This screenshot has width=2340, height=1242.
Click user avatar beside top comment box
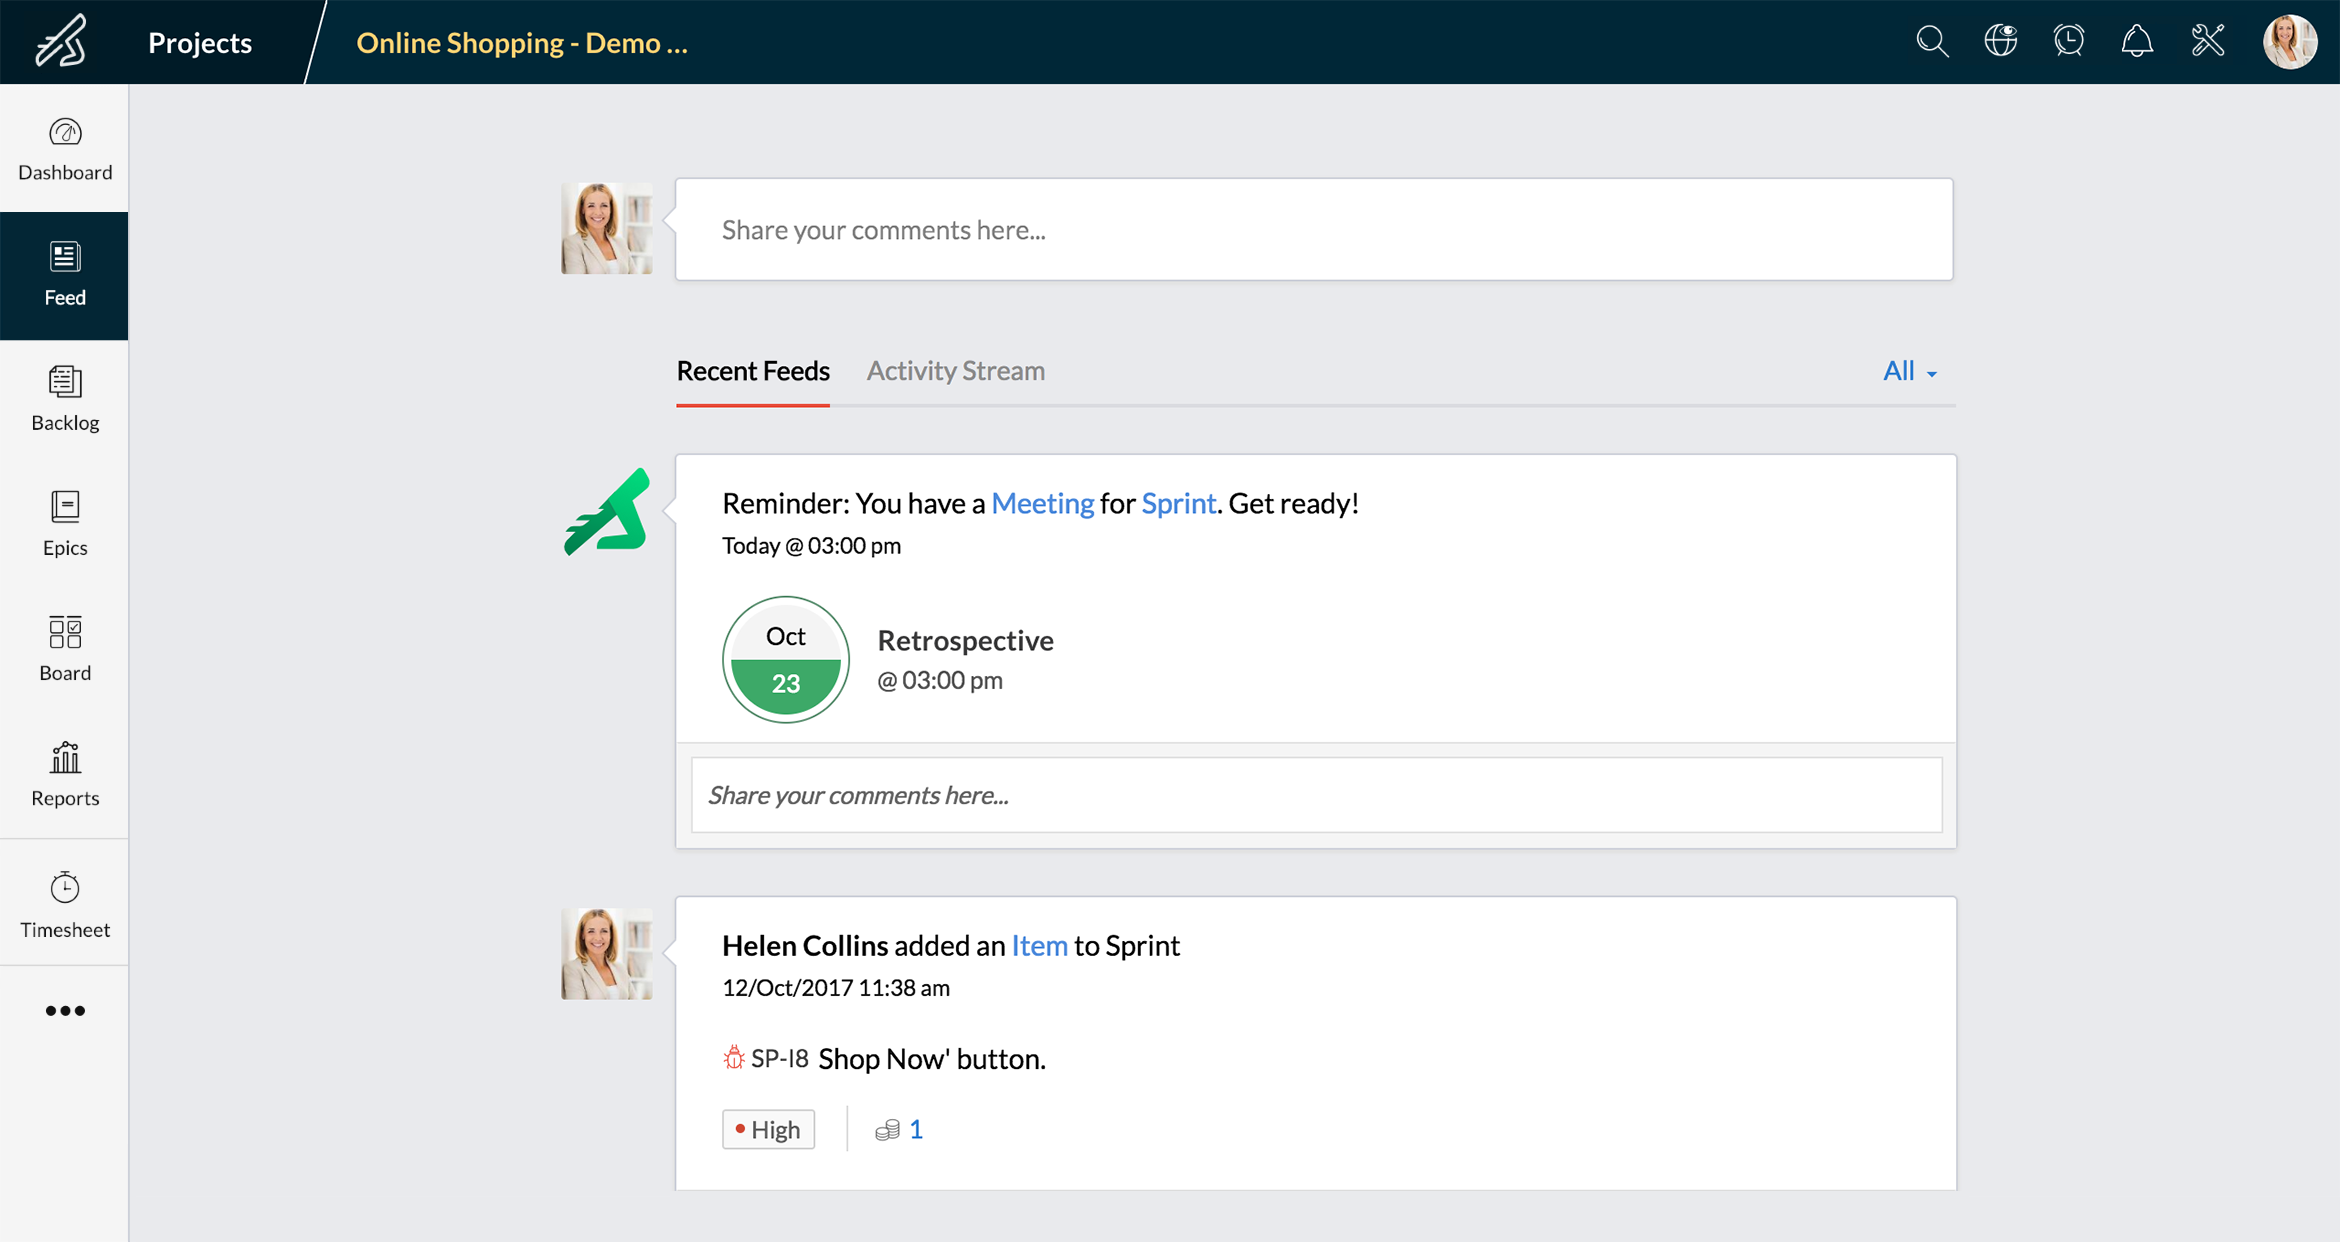point(607,228)
